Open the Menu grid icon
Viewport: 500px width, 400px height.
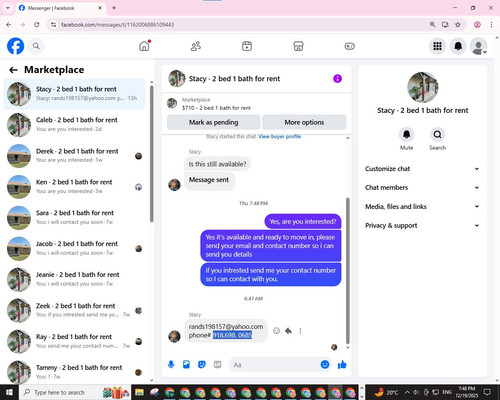[437, 46]
